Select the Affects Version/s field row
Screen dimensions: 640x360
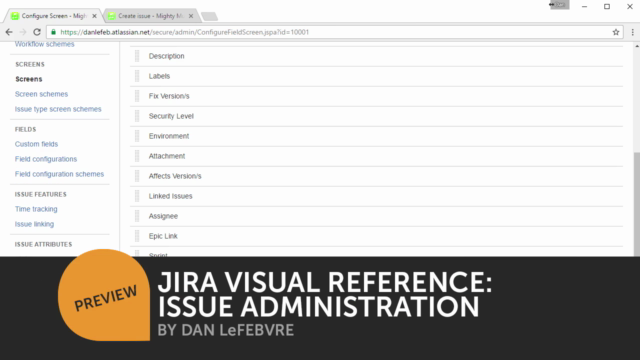376,176
